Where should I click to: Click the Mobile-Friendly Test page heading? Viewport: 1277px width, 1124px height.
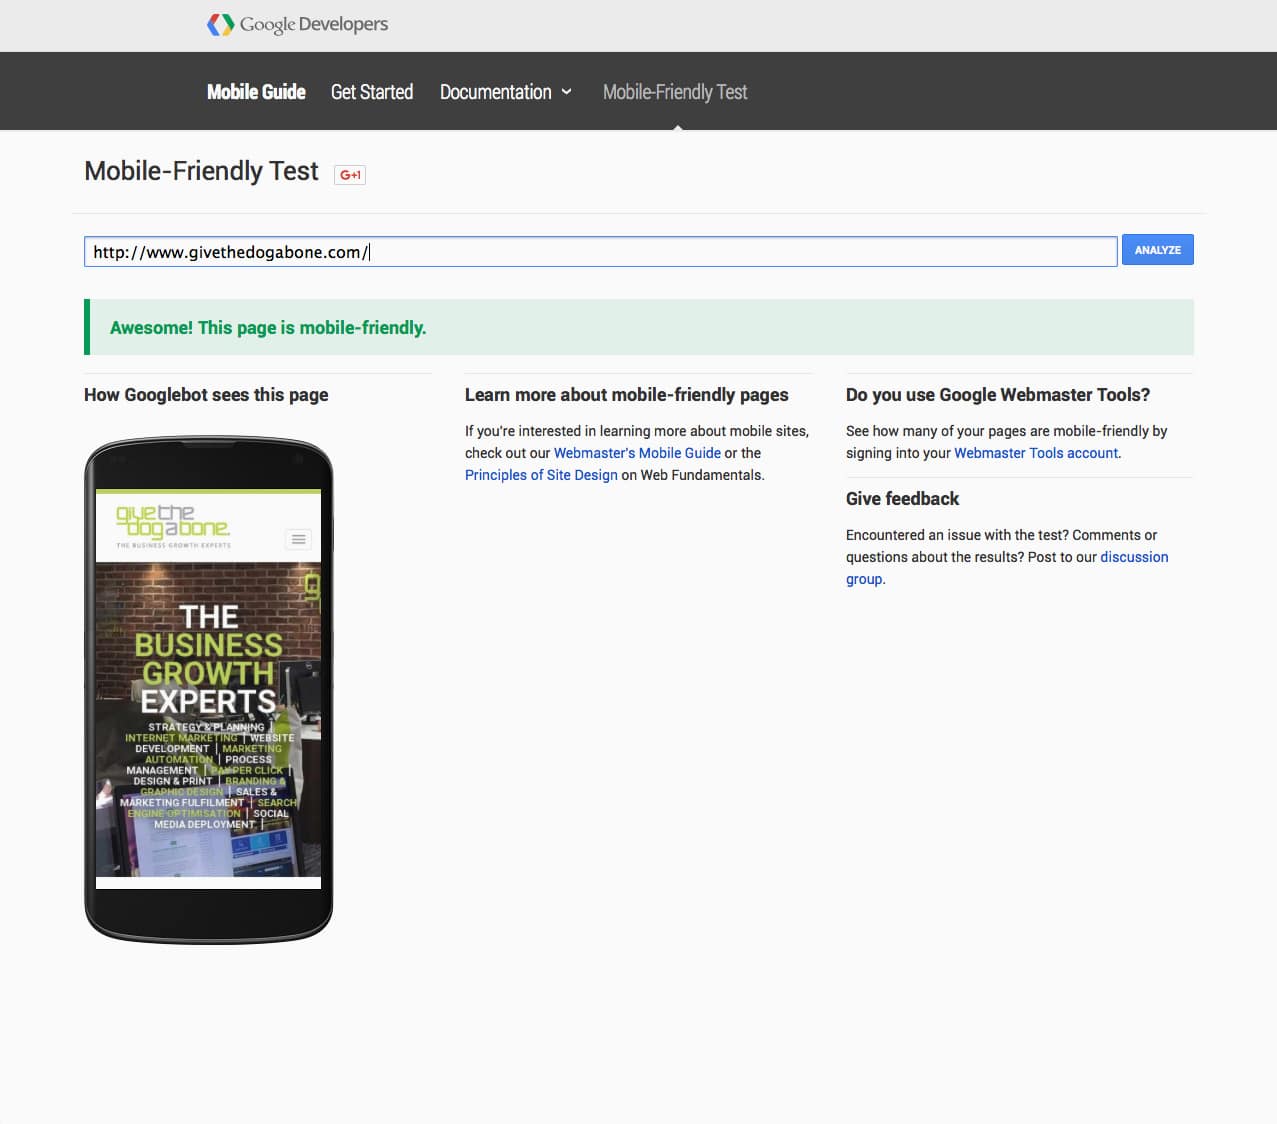click(x=201, y=171)
